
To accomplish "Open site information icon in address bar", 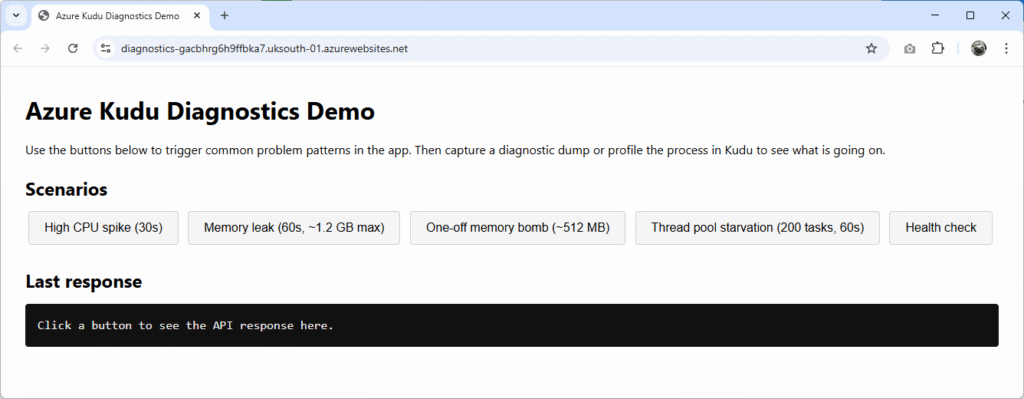I will coord(106,48).
